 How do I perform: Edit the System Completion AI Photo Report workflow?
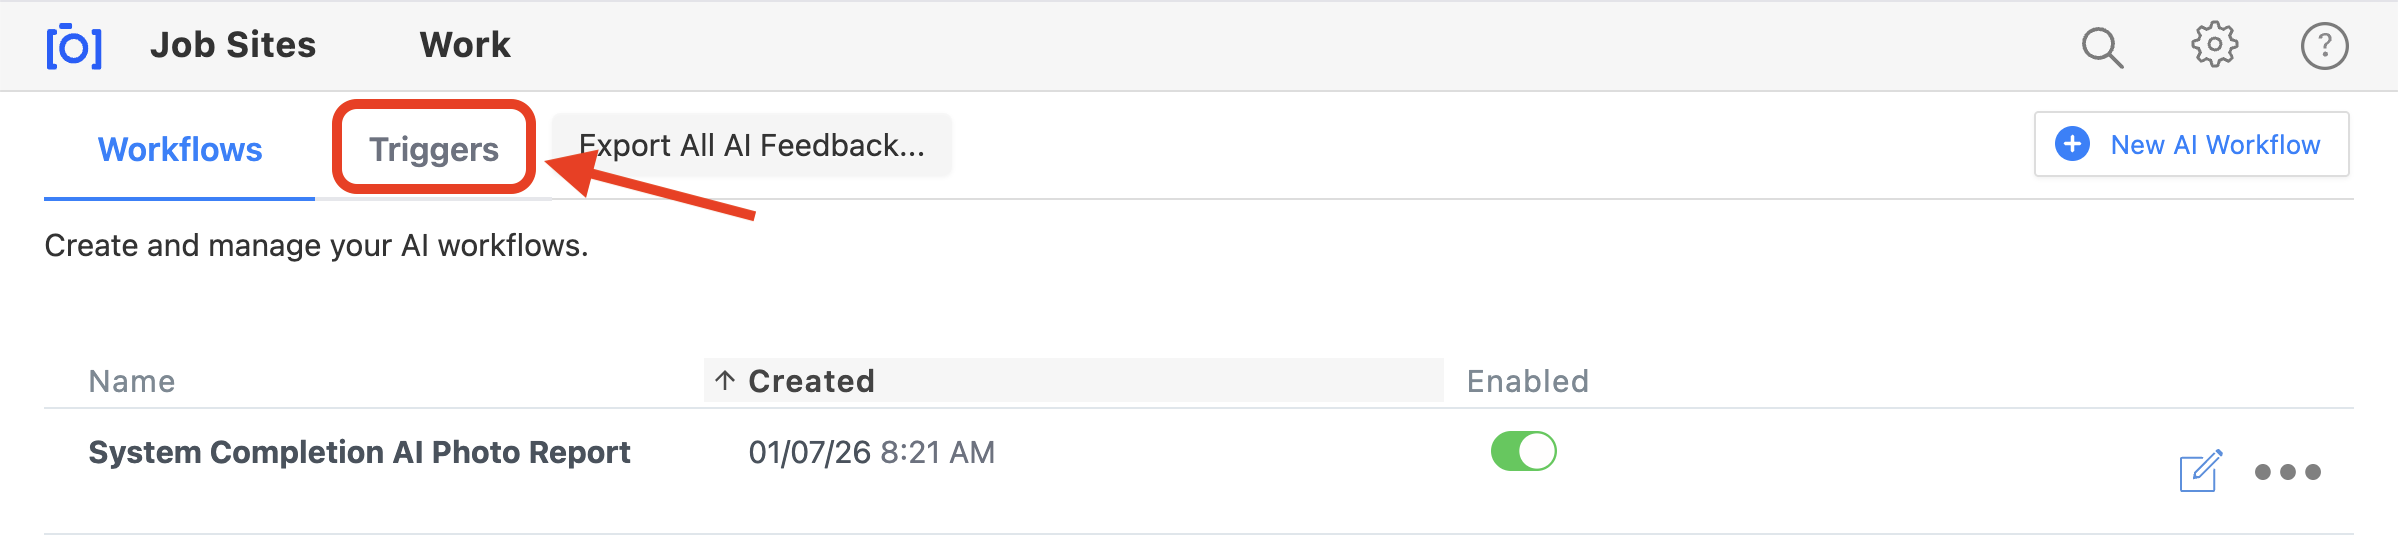(2200, 471)
